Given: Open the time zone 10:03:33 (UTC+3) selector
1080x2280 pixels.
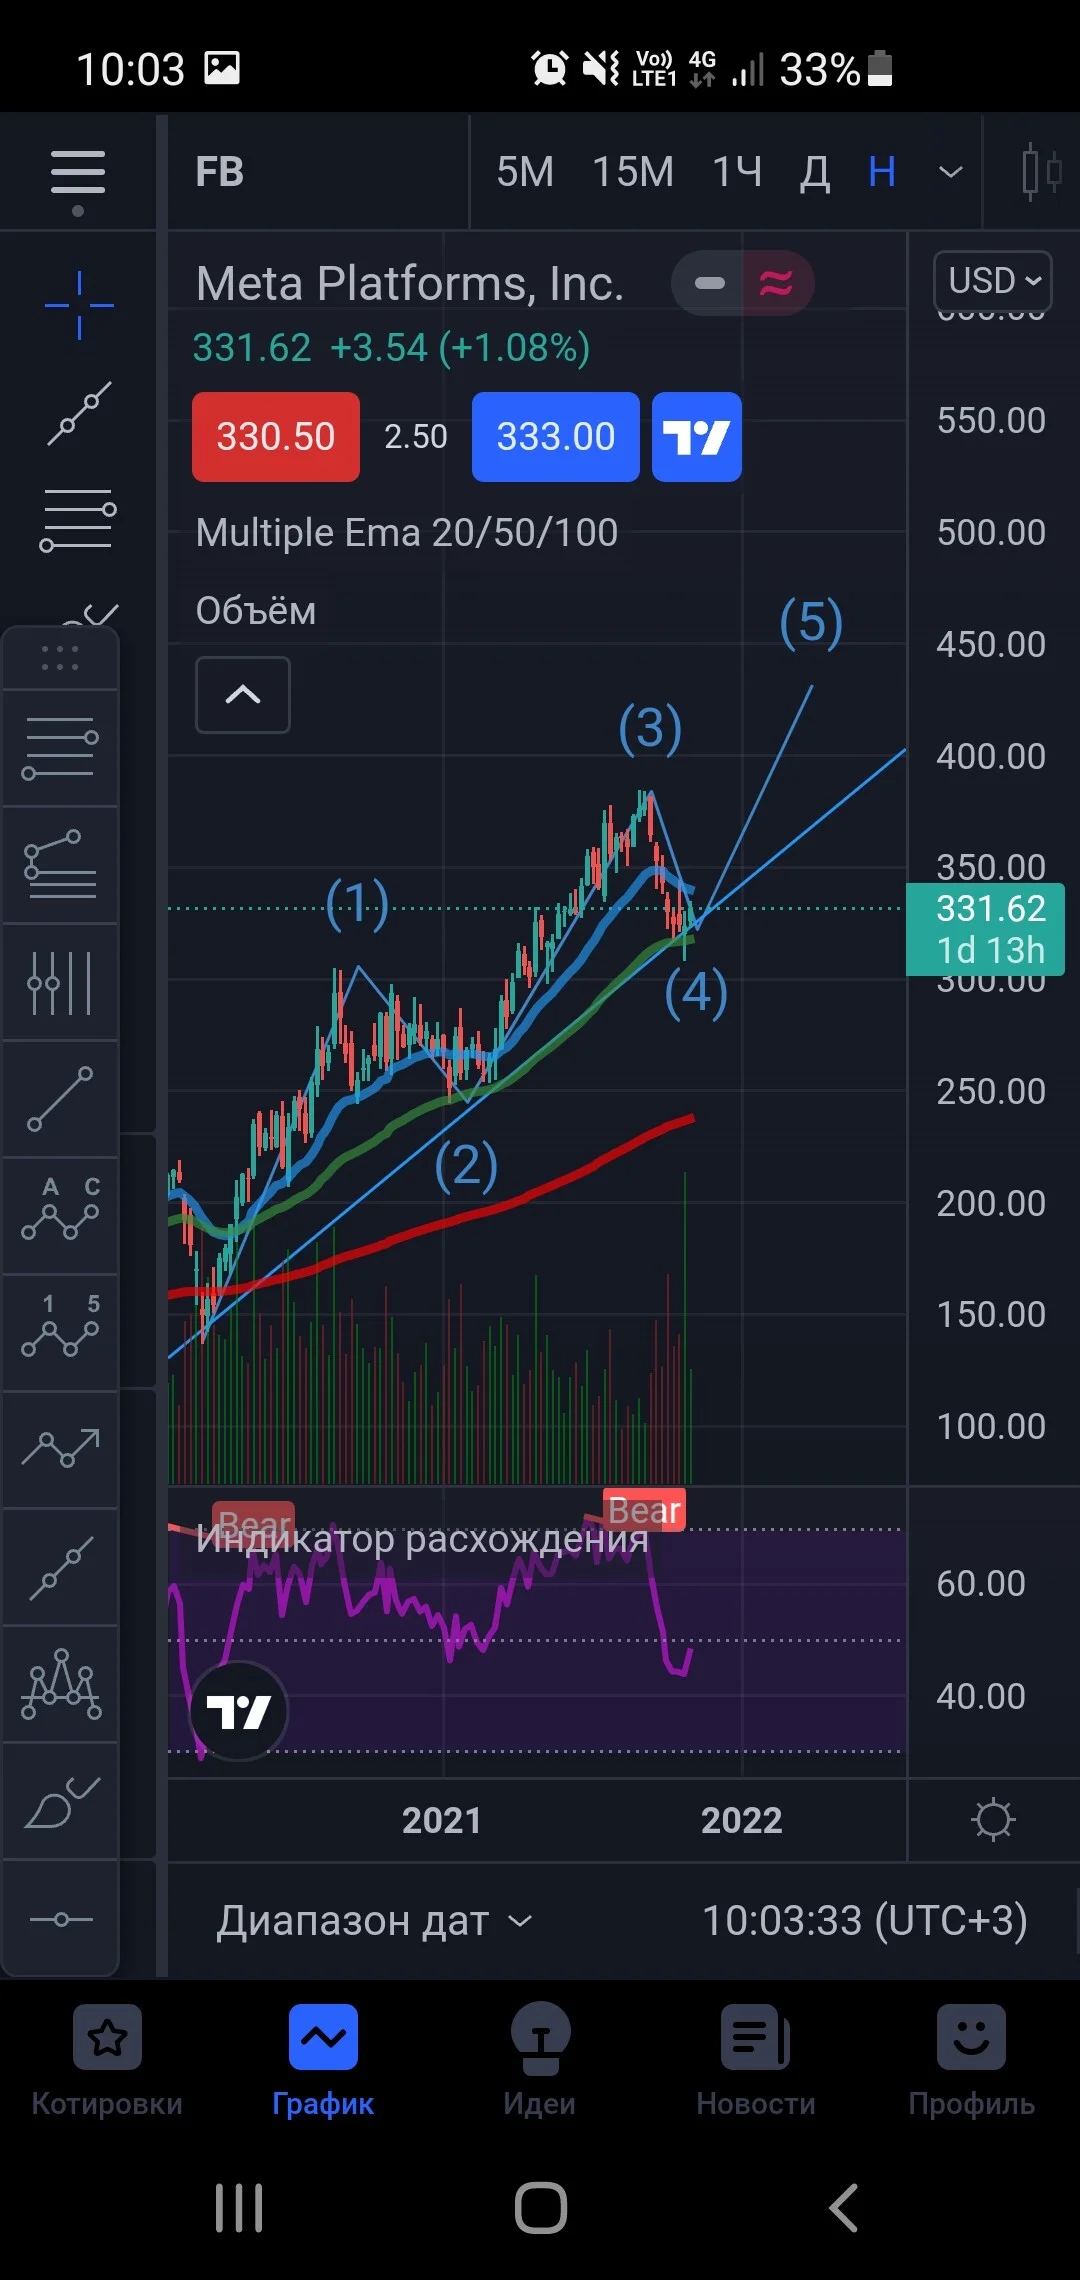Looking at the screenshot, I should pos(865,1920).
